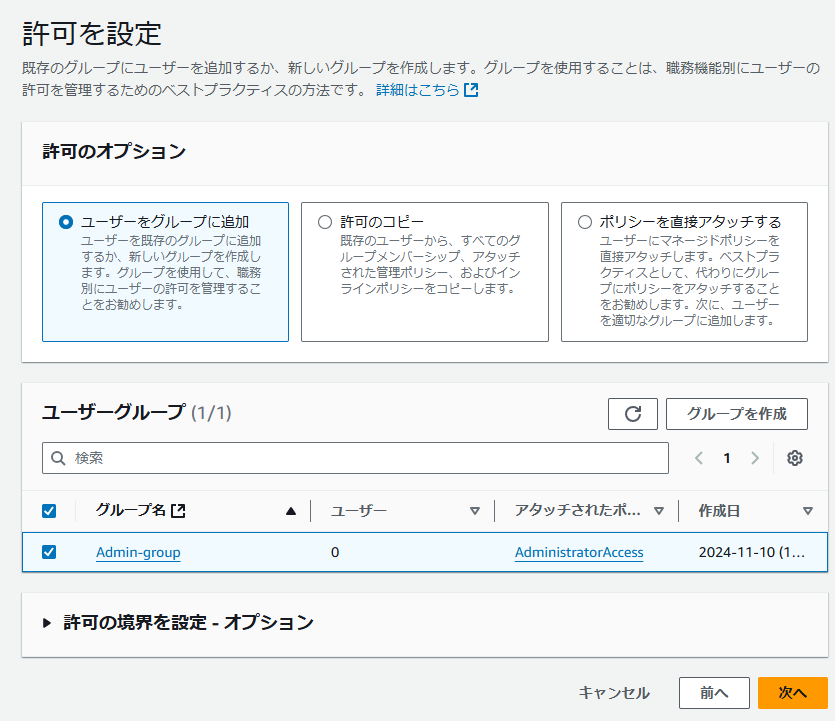Select ユーザーをグループに追加 radio option

pyautogui.click(x=66, y=222)
